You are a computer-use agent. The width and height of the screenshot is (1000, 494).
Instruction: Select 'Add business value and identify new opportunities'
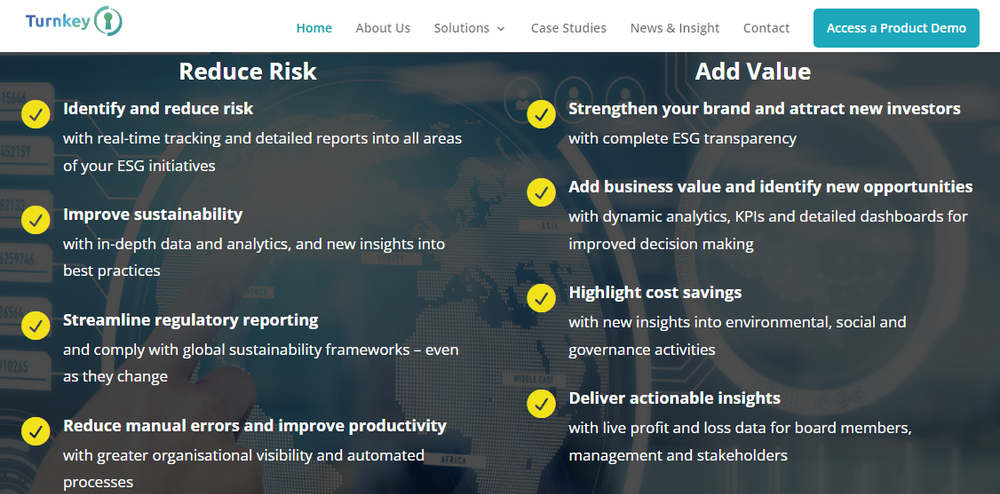click(x=770, y=187)
